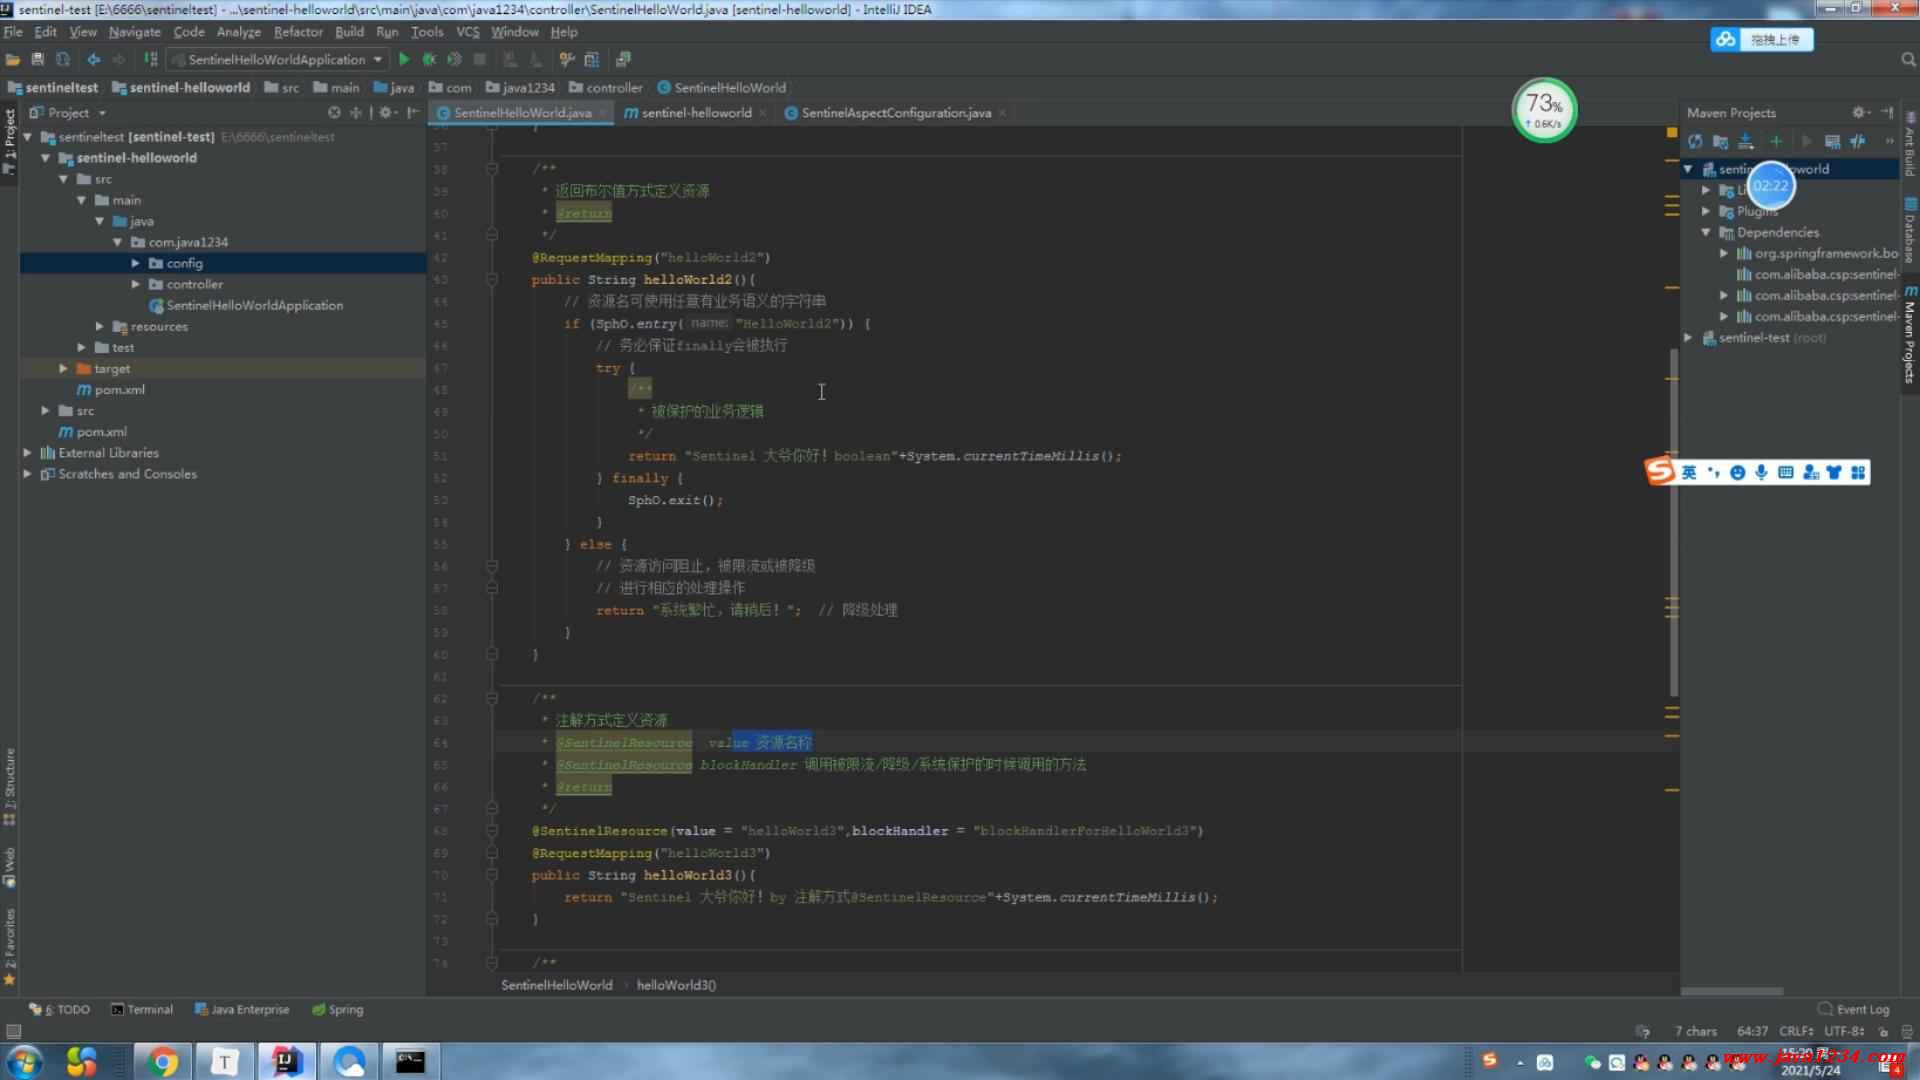Click the controller breadcrumb in navigation bar
Image resolution: width=1920 pixels, height=1080 pixels.
(x=605, y=88)
